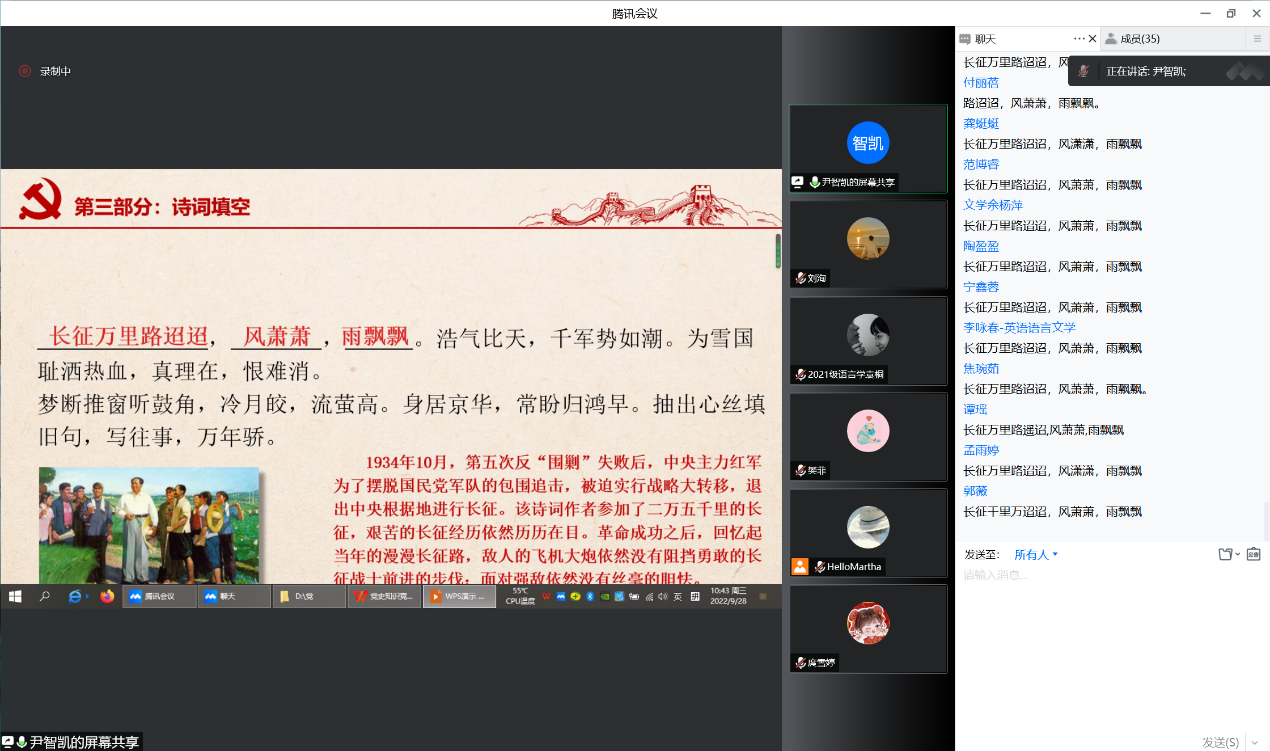Click sender name 付丽蓓 in chat
Screen dimensions: 1270x751
tap(980, 83)
